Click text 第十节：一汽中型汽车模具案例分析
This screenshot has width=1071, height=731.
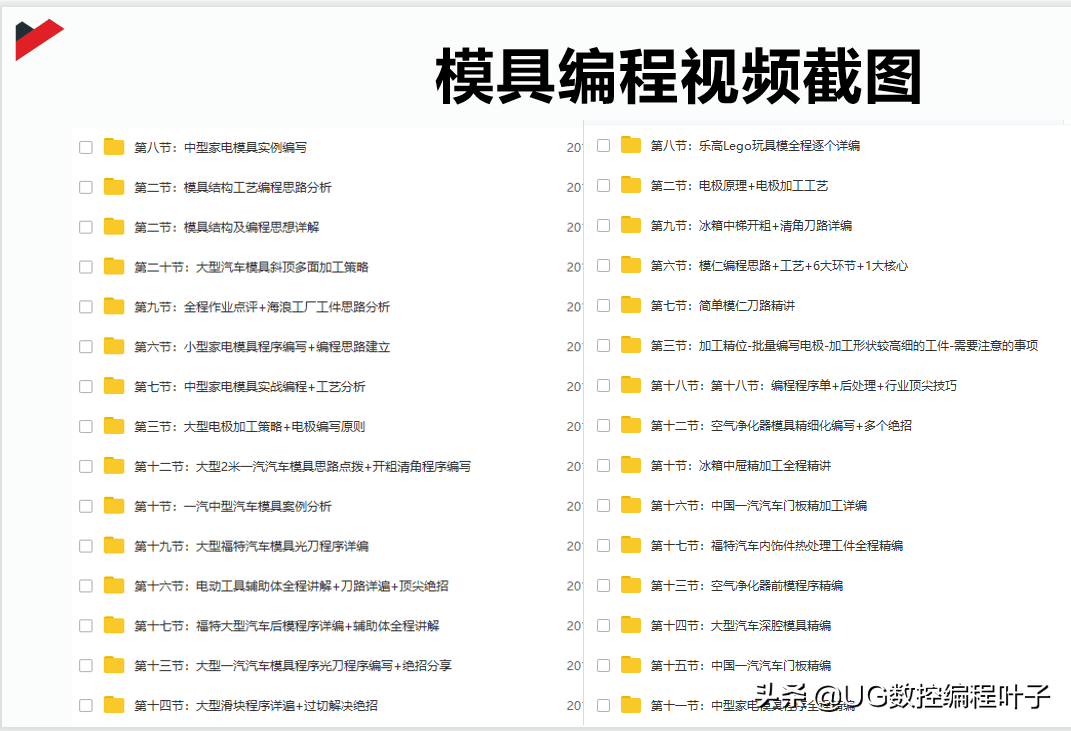pos(233,506)
